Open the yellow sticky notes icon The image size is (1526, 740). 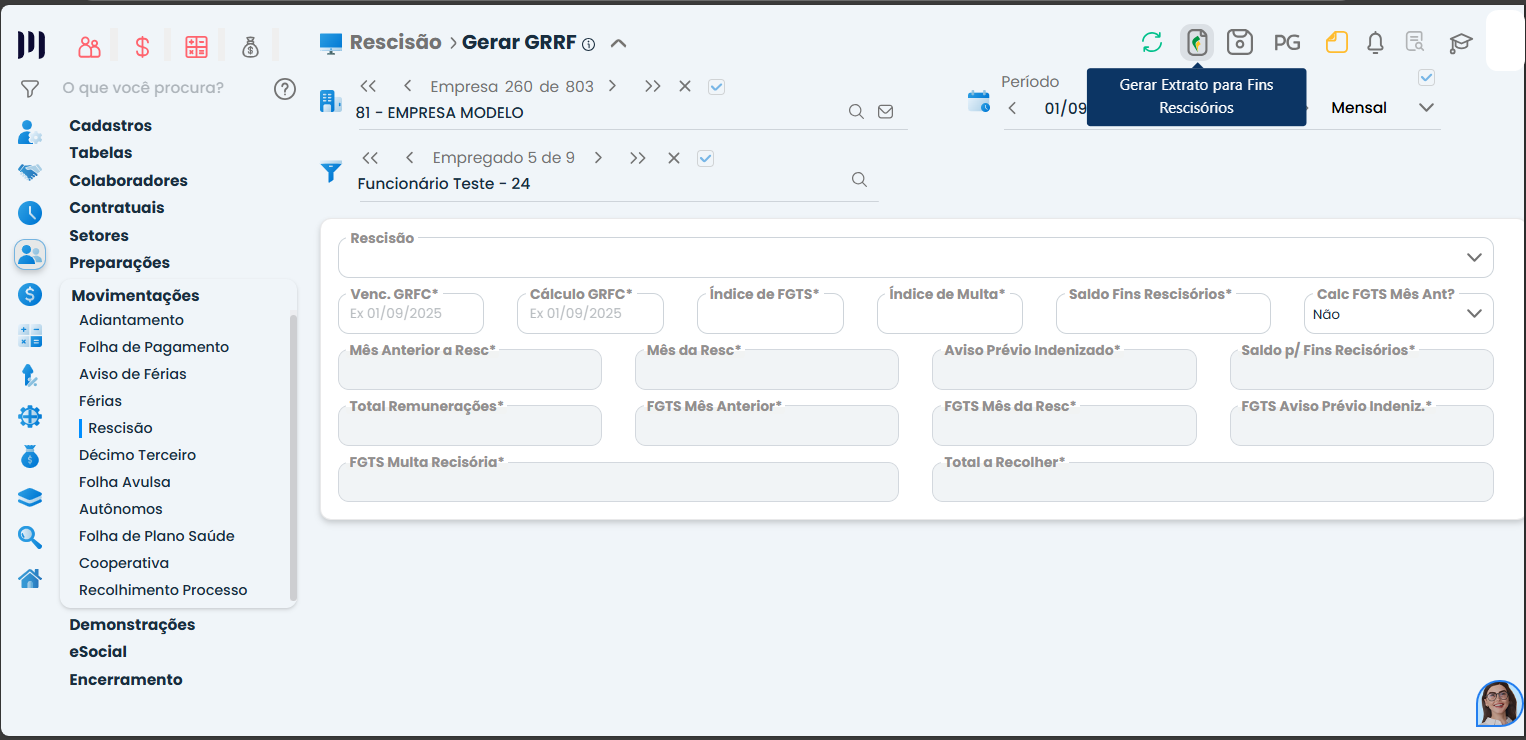pos(1337,43)
